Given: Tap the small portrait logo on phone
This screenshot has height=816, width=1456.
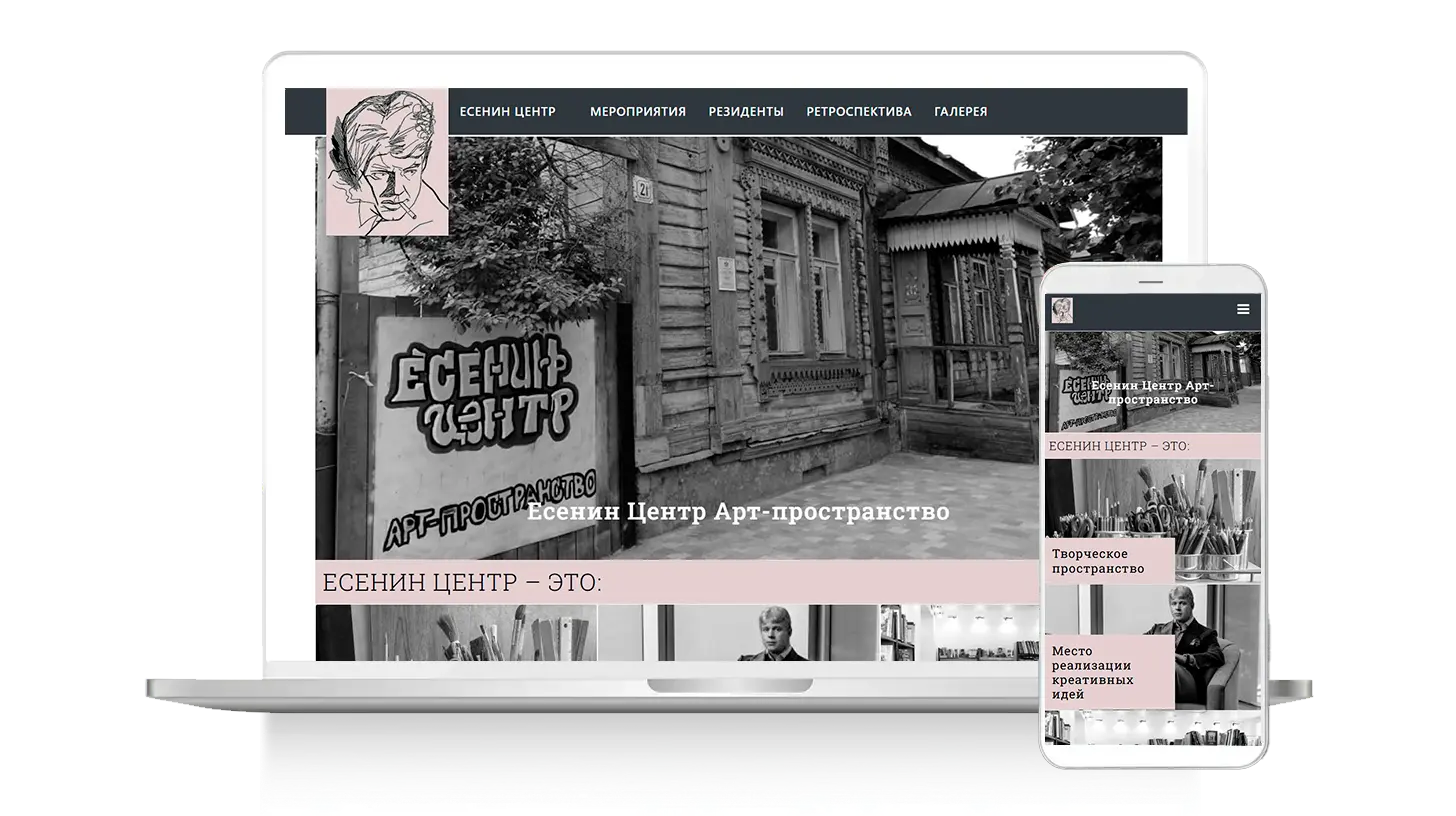Looking at the screenshot, I should [1062, 310].
